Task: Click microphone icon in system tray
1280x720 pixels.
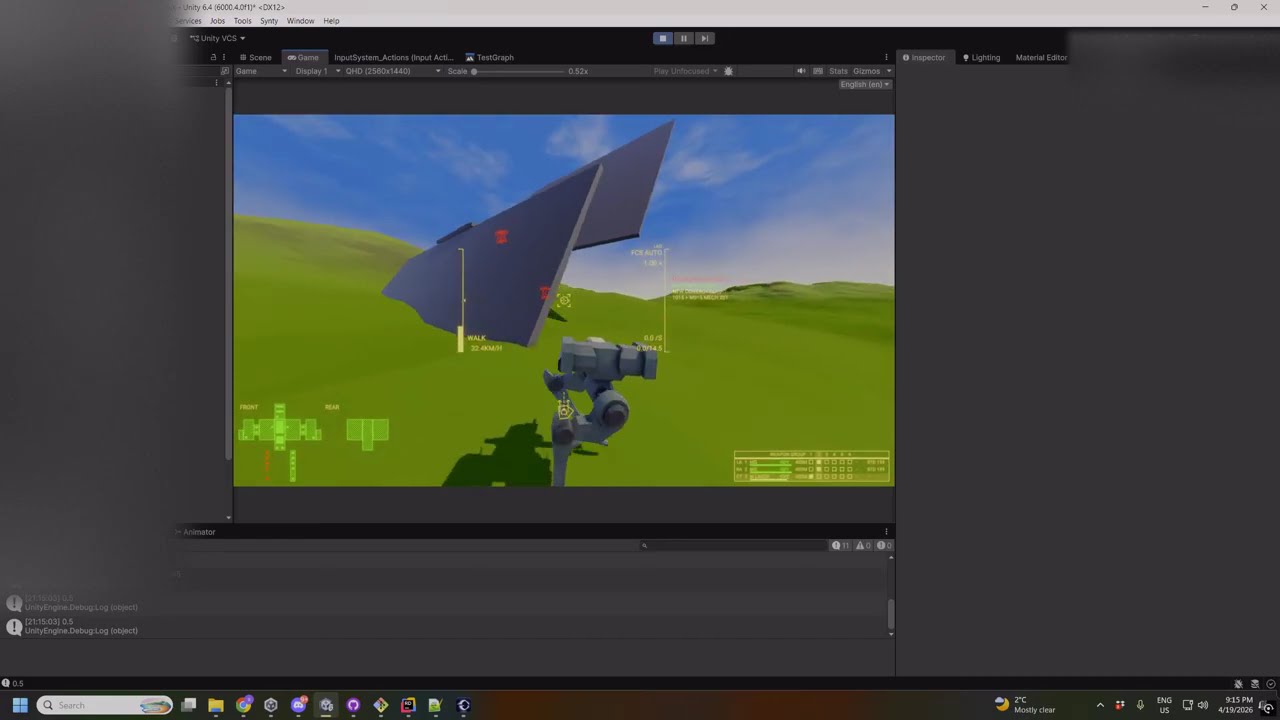Action: tap(1140, 705)
